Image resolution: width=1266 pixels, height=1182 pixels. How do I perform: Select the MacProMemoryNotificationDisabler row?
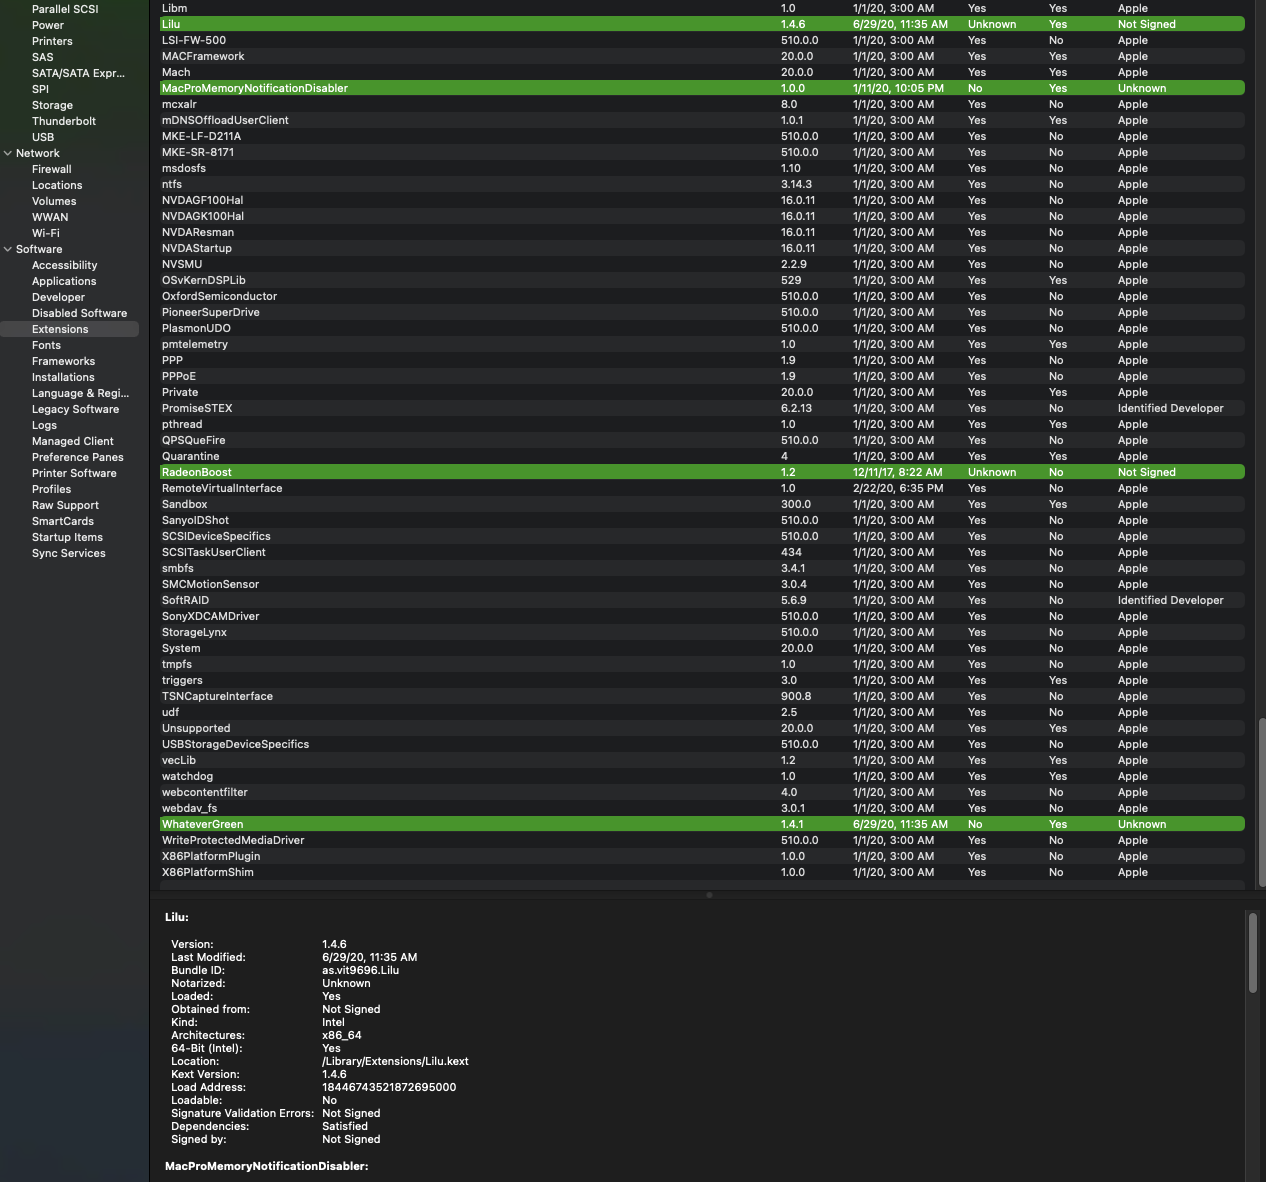click(x=702, y=88)
